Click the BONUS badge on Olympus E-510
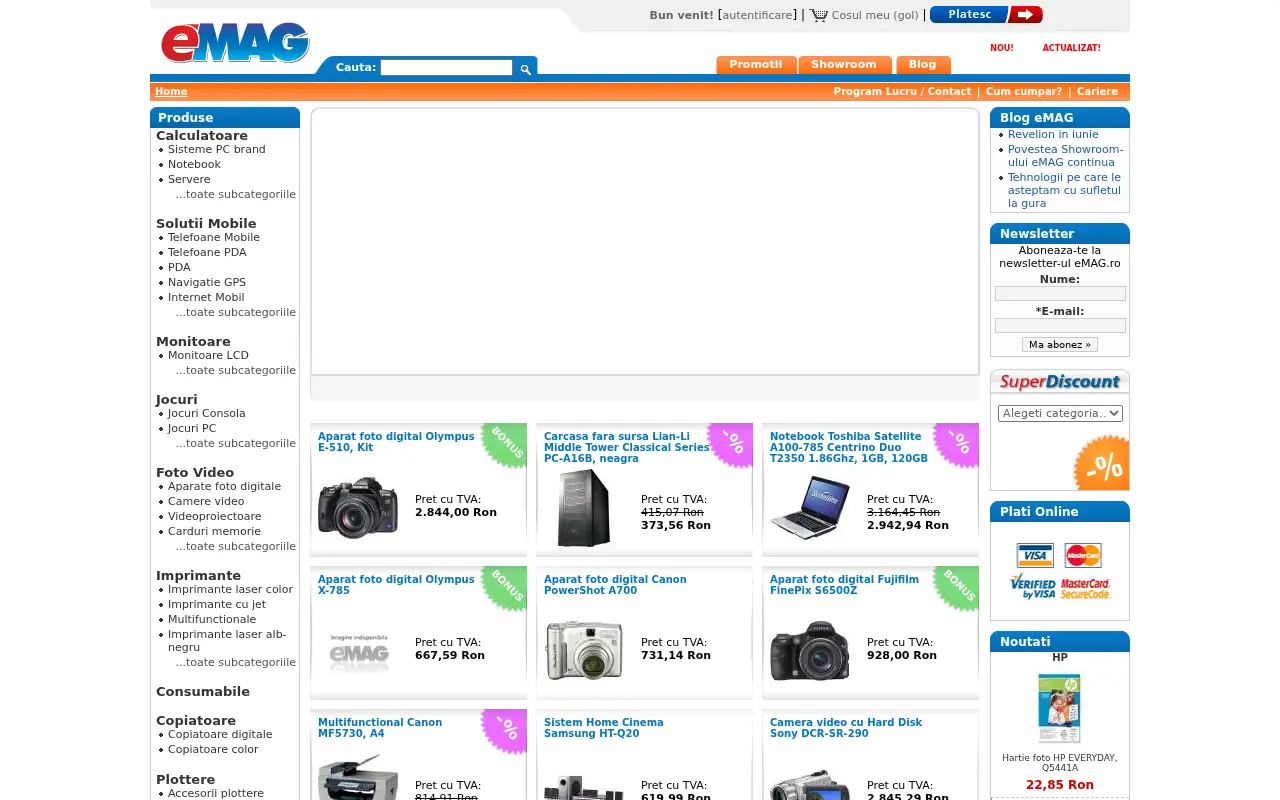This screenshot has width=1280, height=800. pyautogui.click(x=504, y=445)
